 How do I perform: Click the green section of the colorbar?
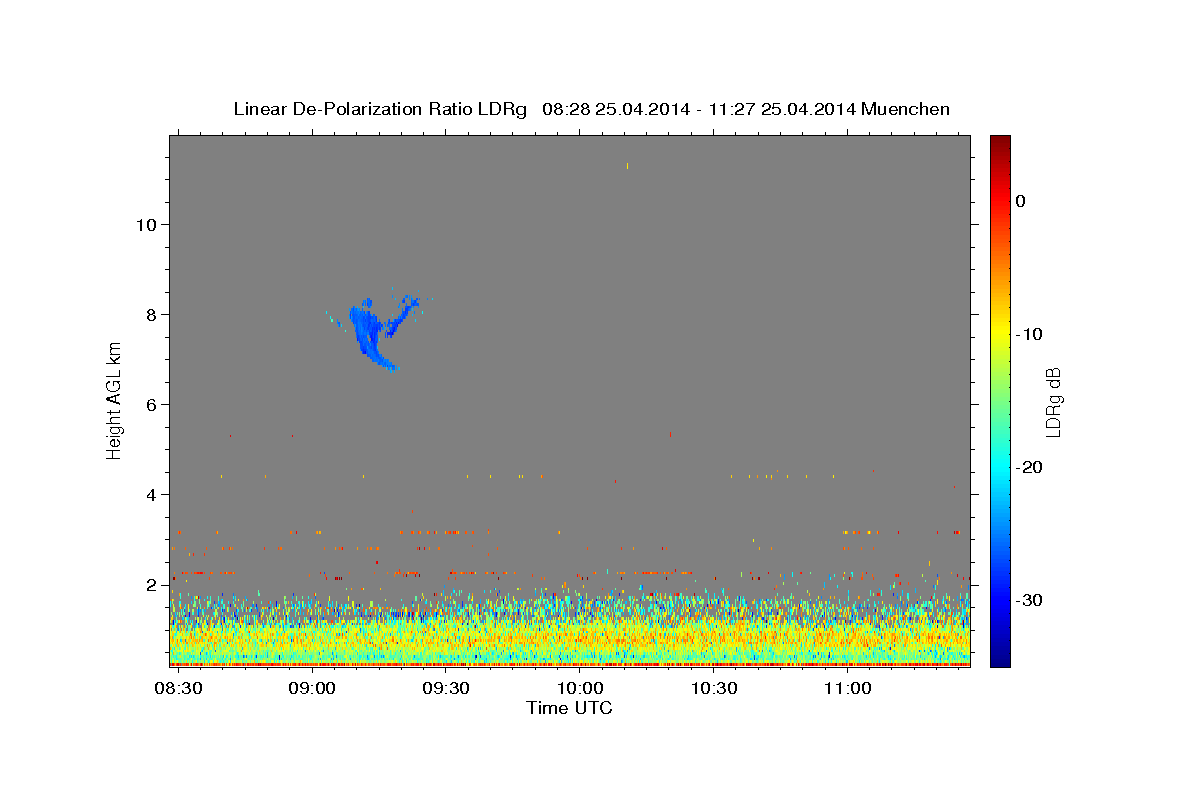coord(1000,400)
